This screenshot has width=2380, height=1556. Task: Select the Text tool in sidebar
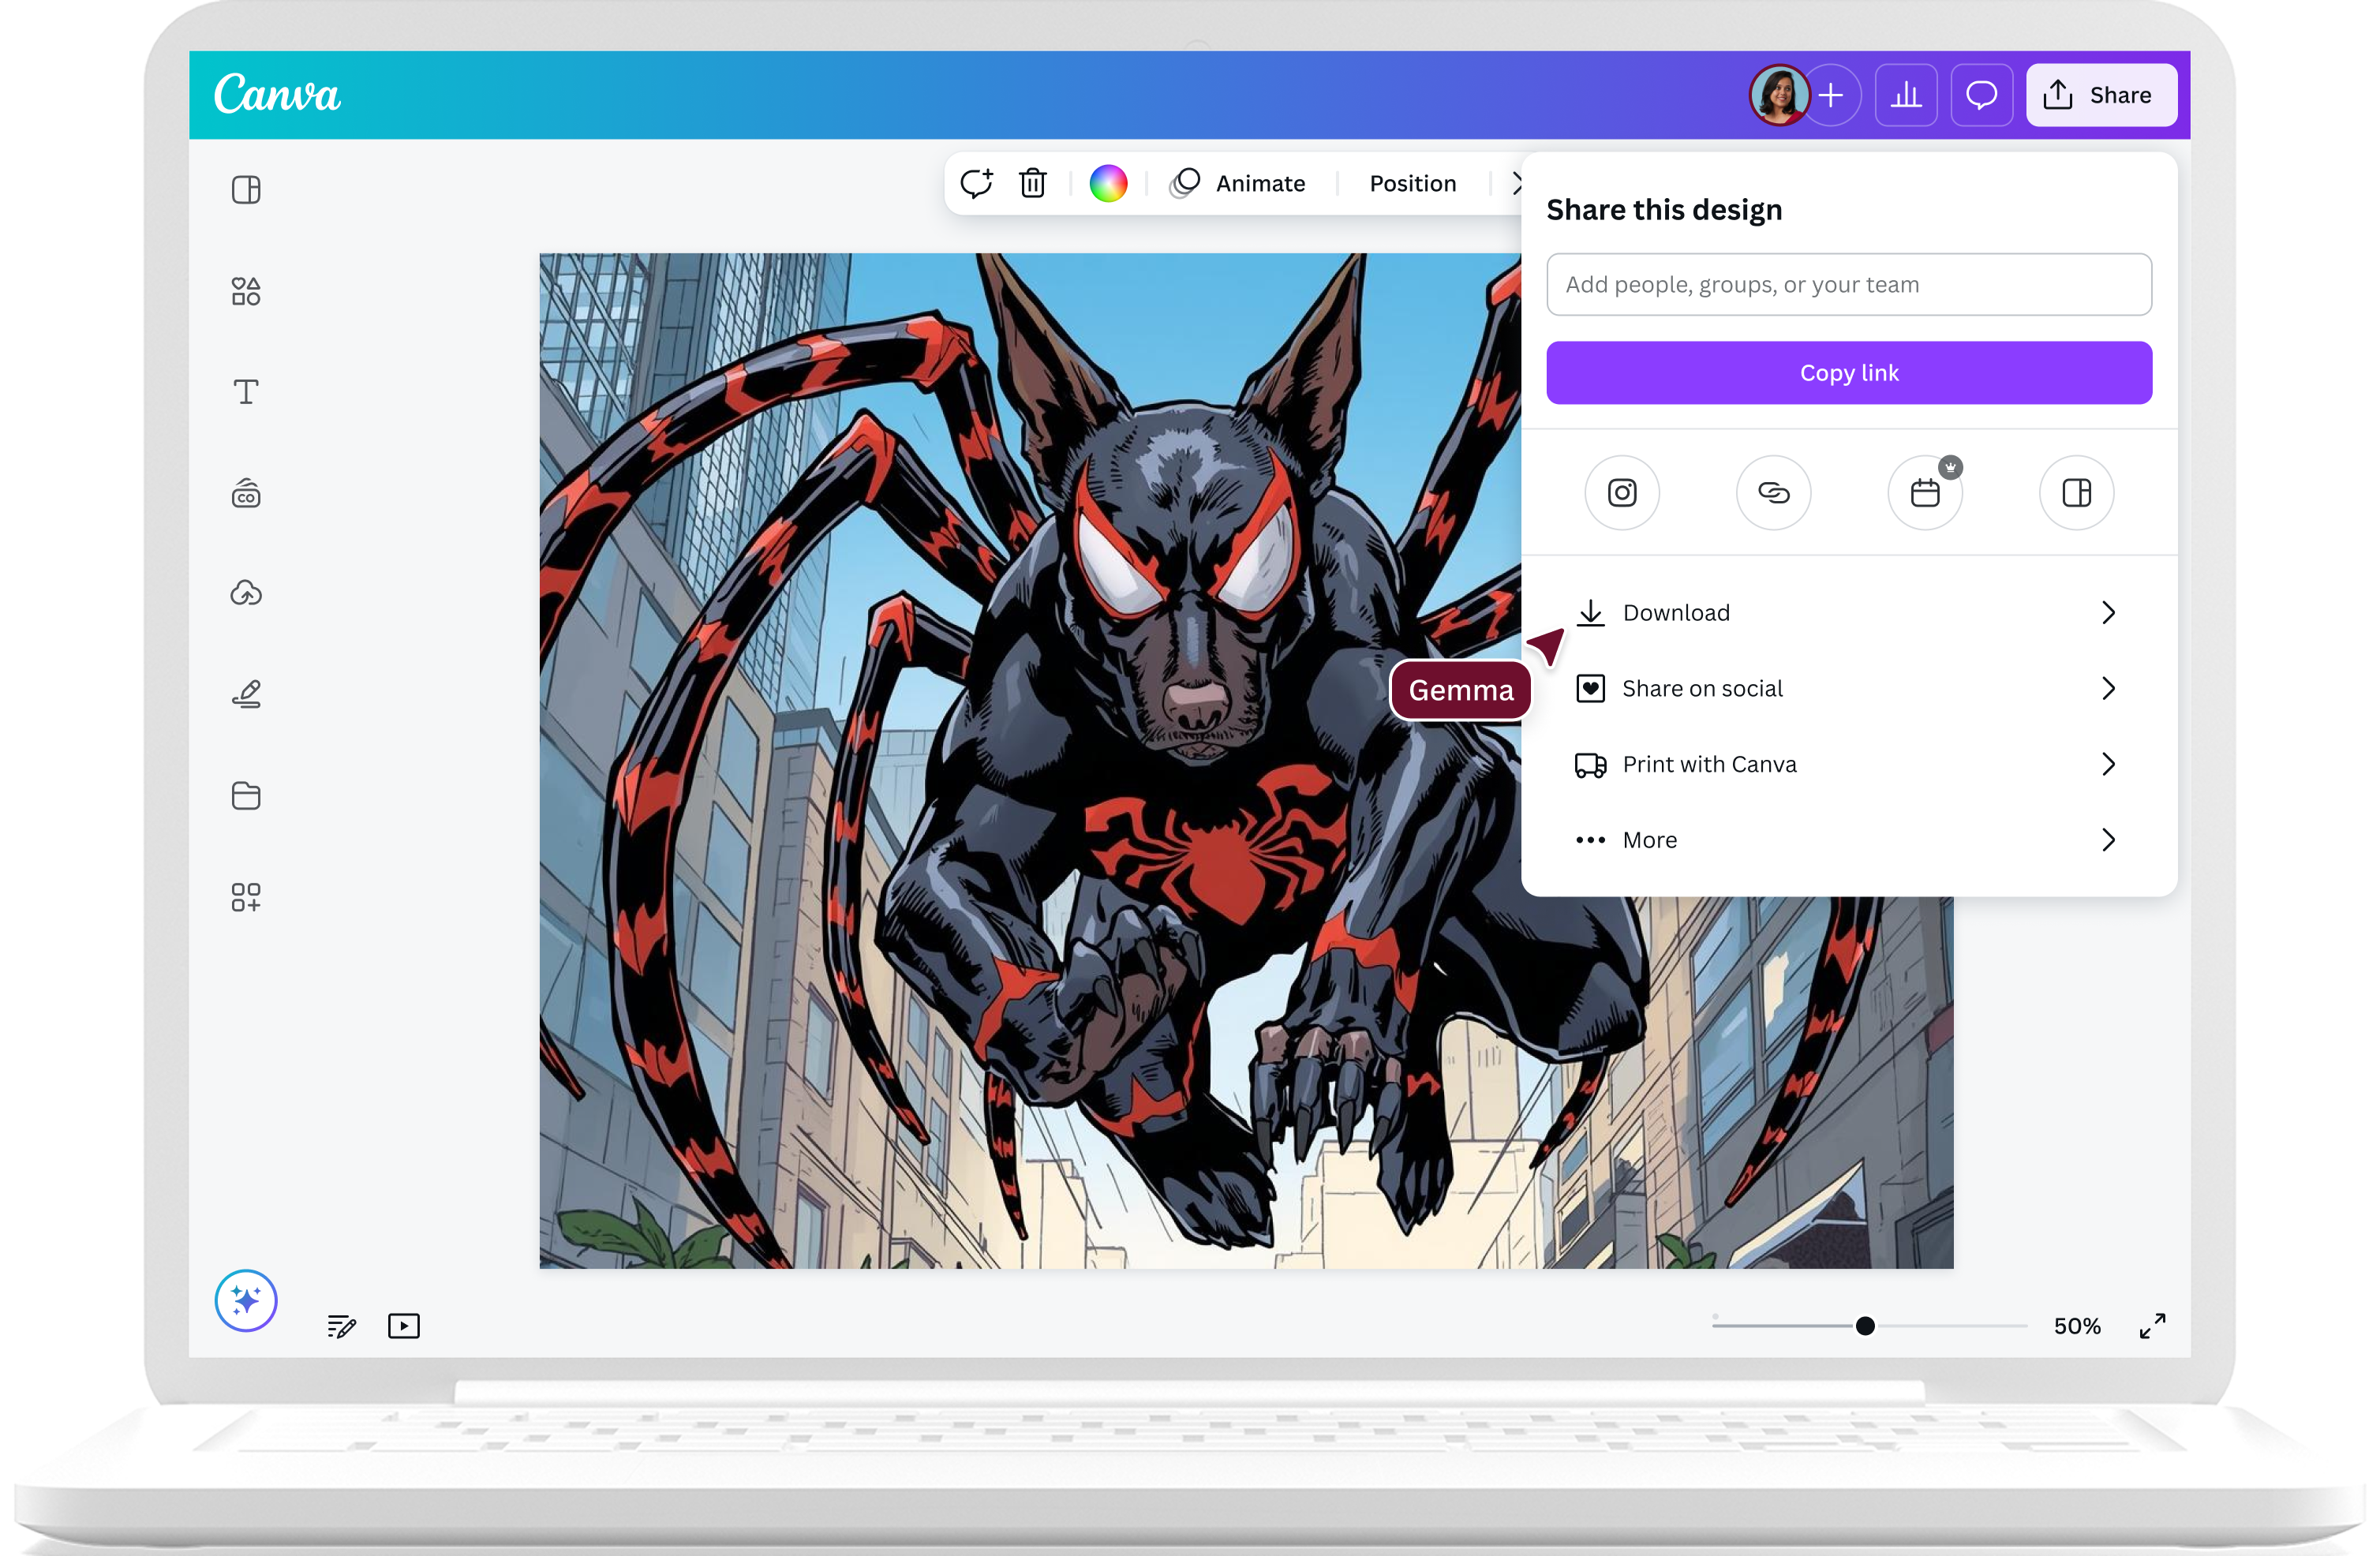coord(246,391)
